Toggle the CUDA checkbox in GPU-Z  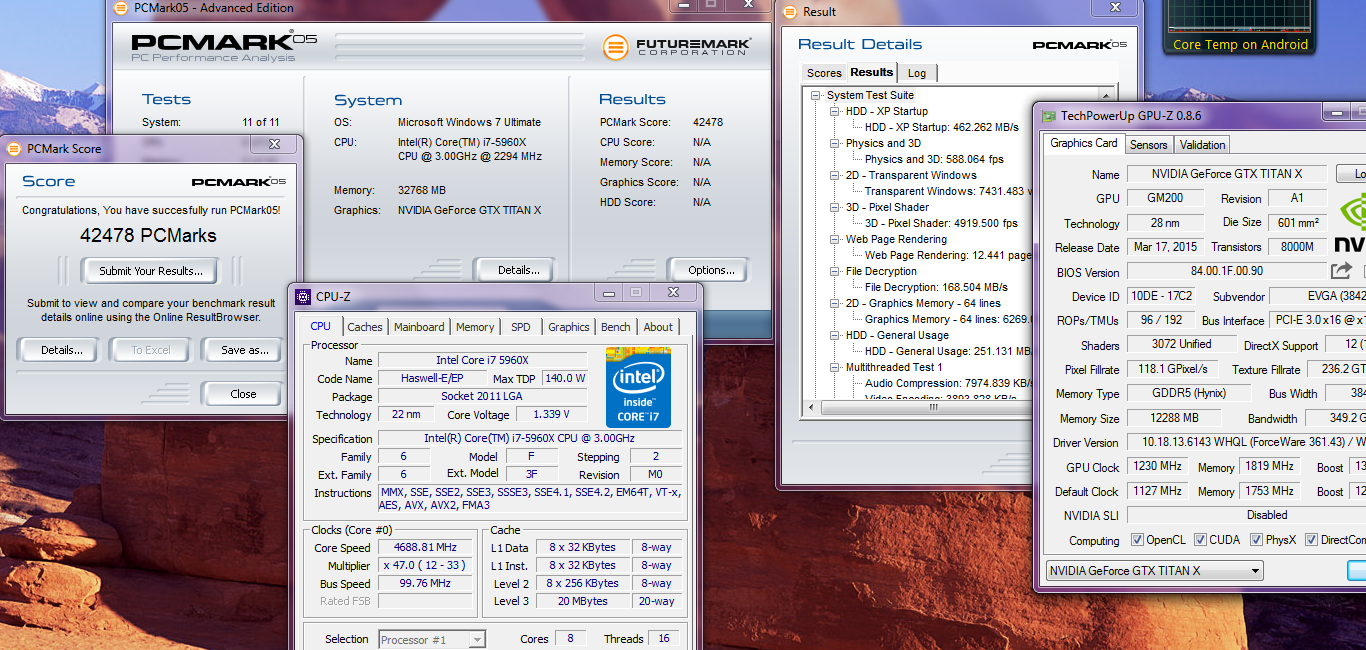pyautogui.click(x=1200, y=540)
